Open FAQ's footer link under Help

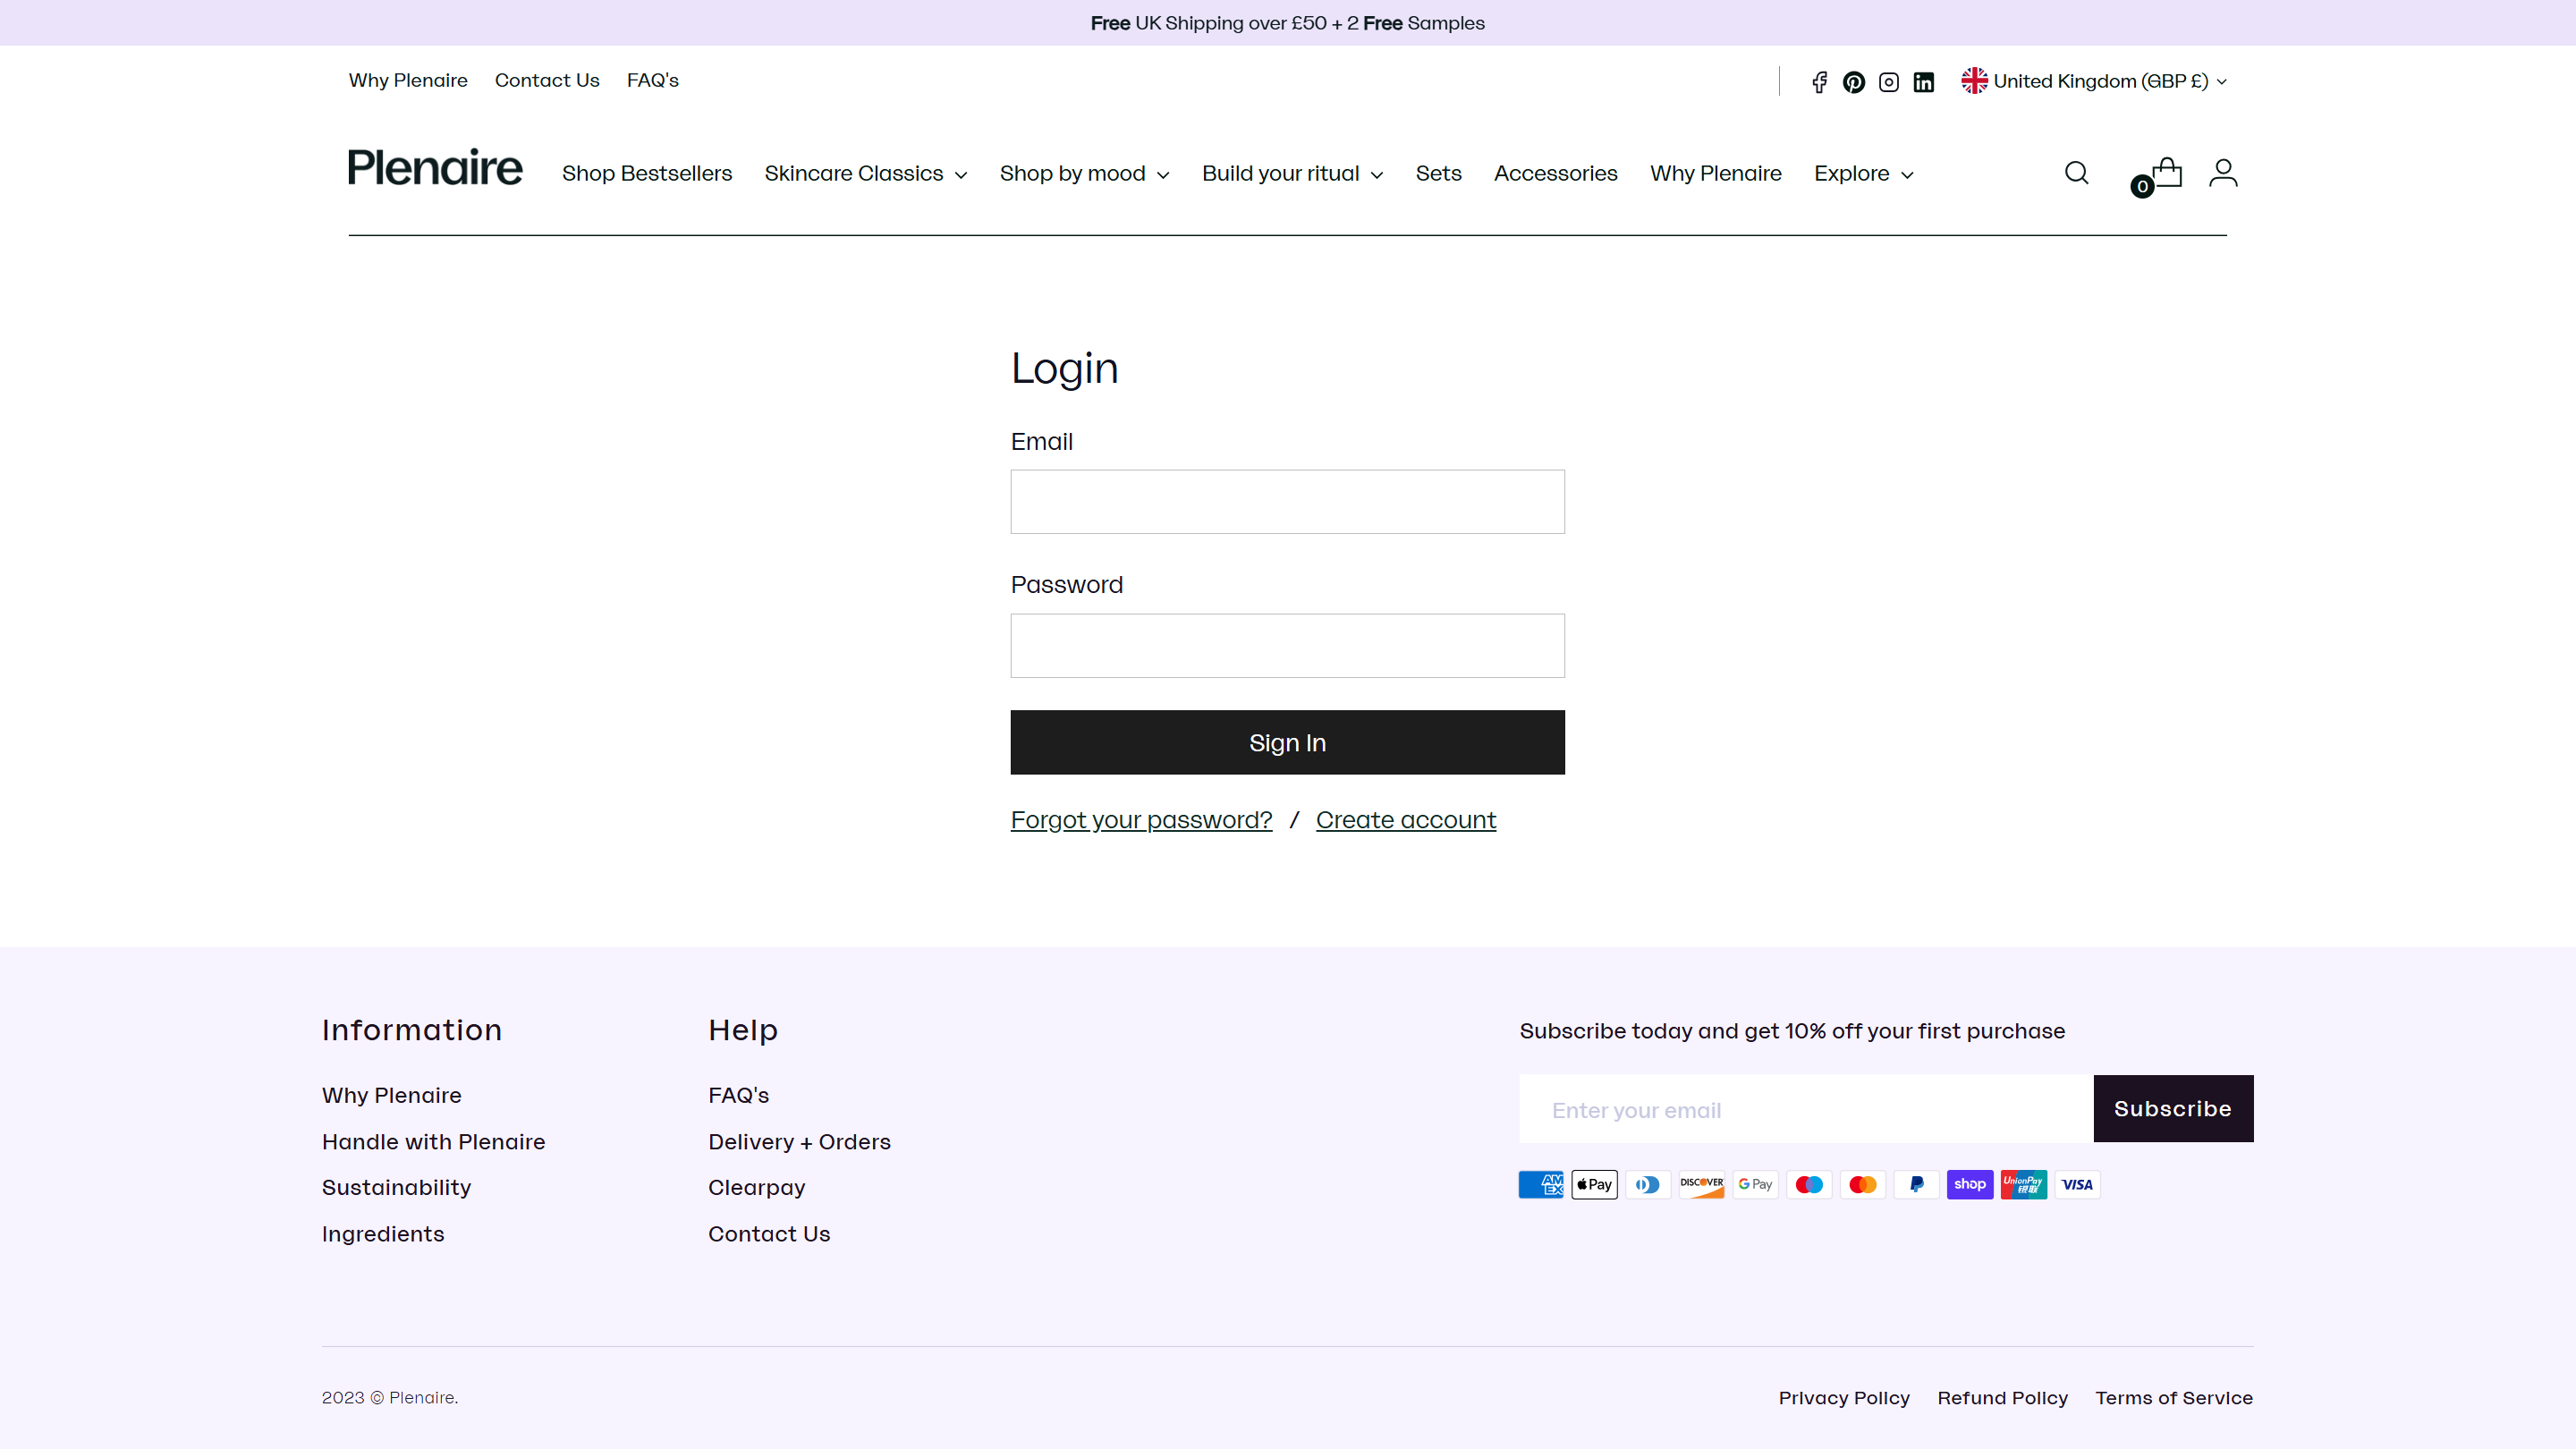[x=739, y=1095]
